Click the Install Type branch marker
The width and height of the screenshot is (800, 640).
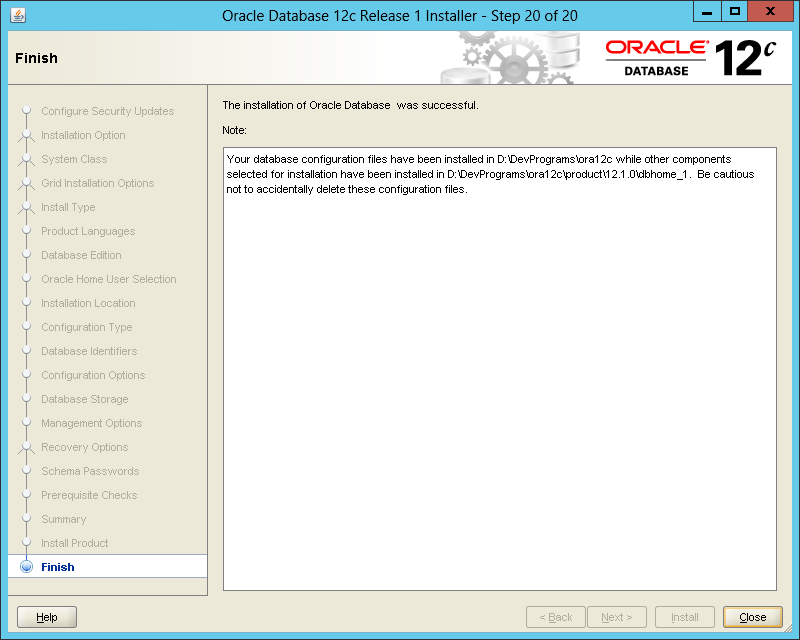coord(27,207)
